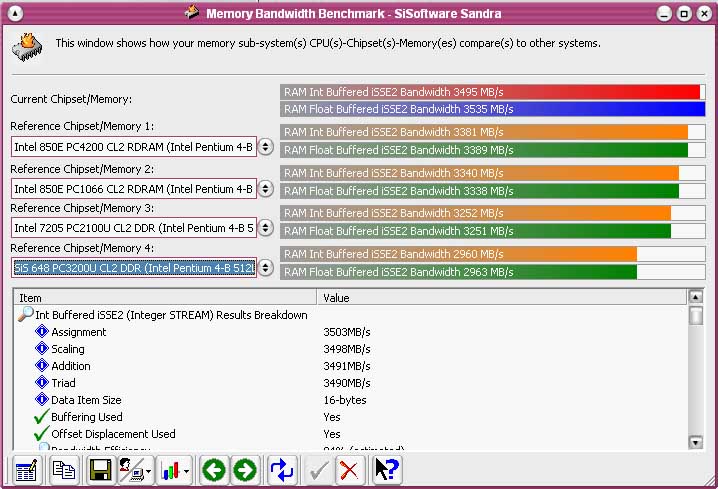The height and width of the screenshot is (489, 718).
Task: Open the bar chart toolbar icon
Action: click(x=170, y=470)
